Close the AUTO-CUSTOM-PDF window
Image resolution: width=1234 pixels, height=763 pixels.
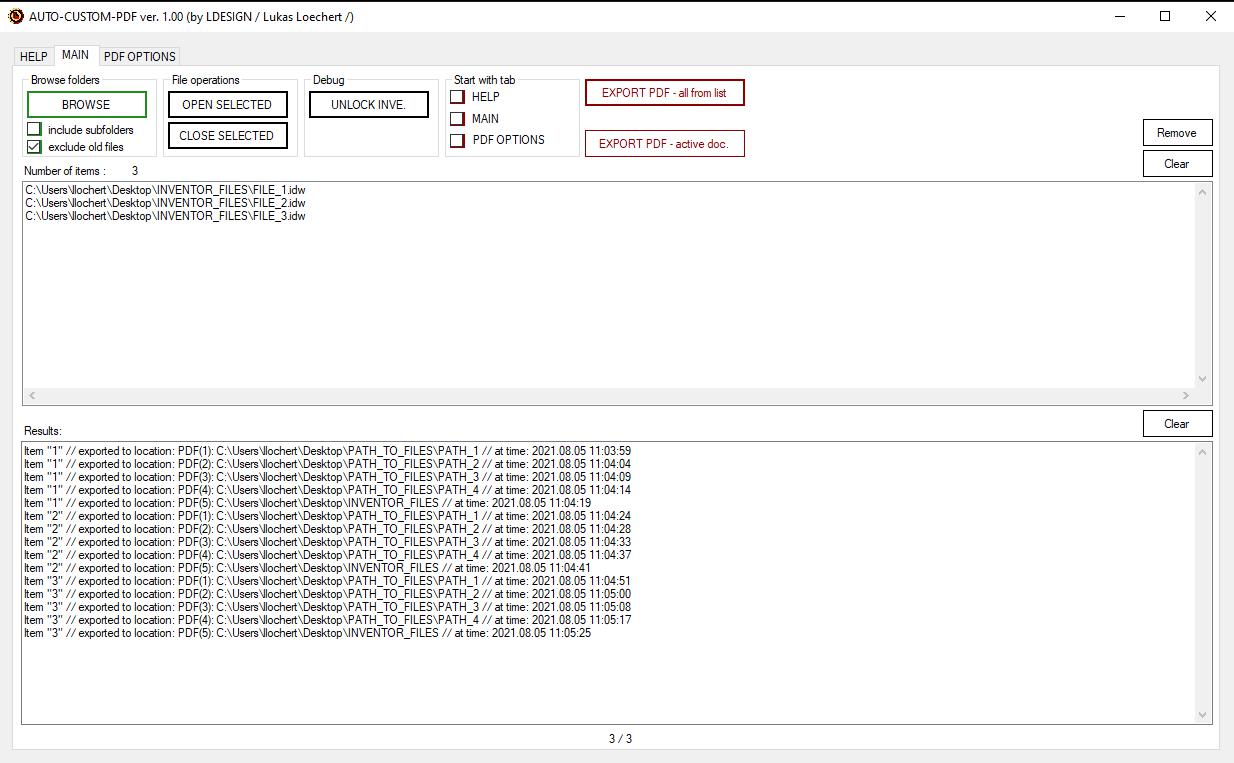pyautogui.click(x=1211, y=16)
